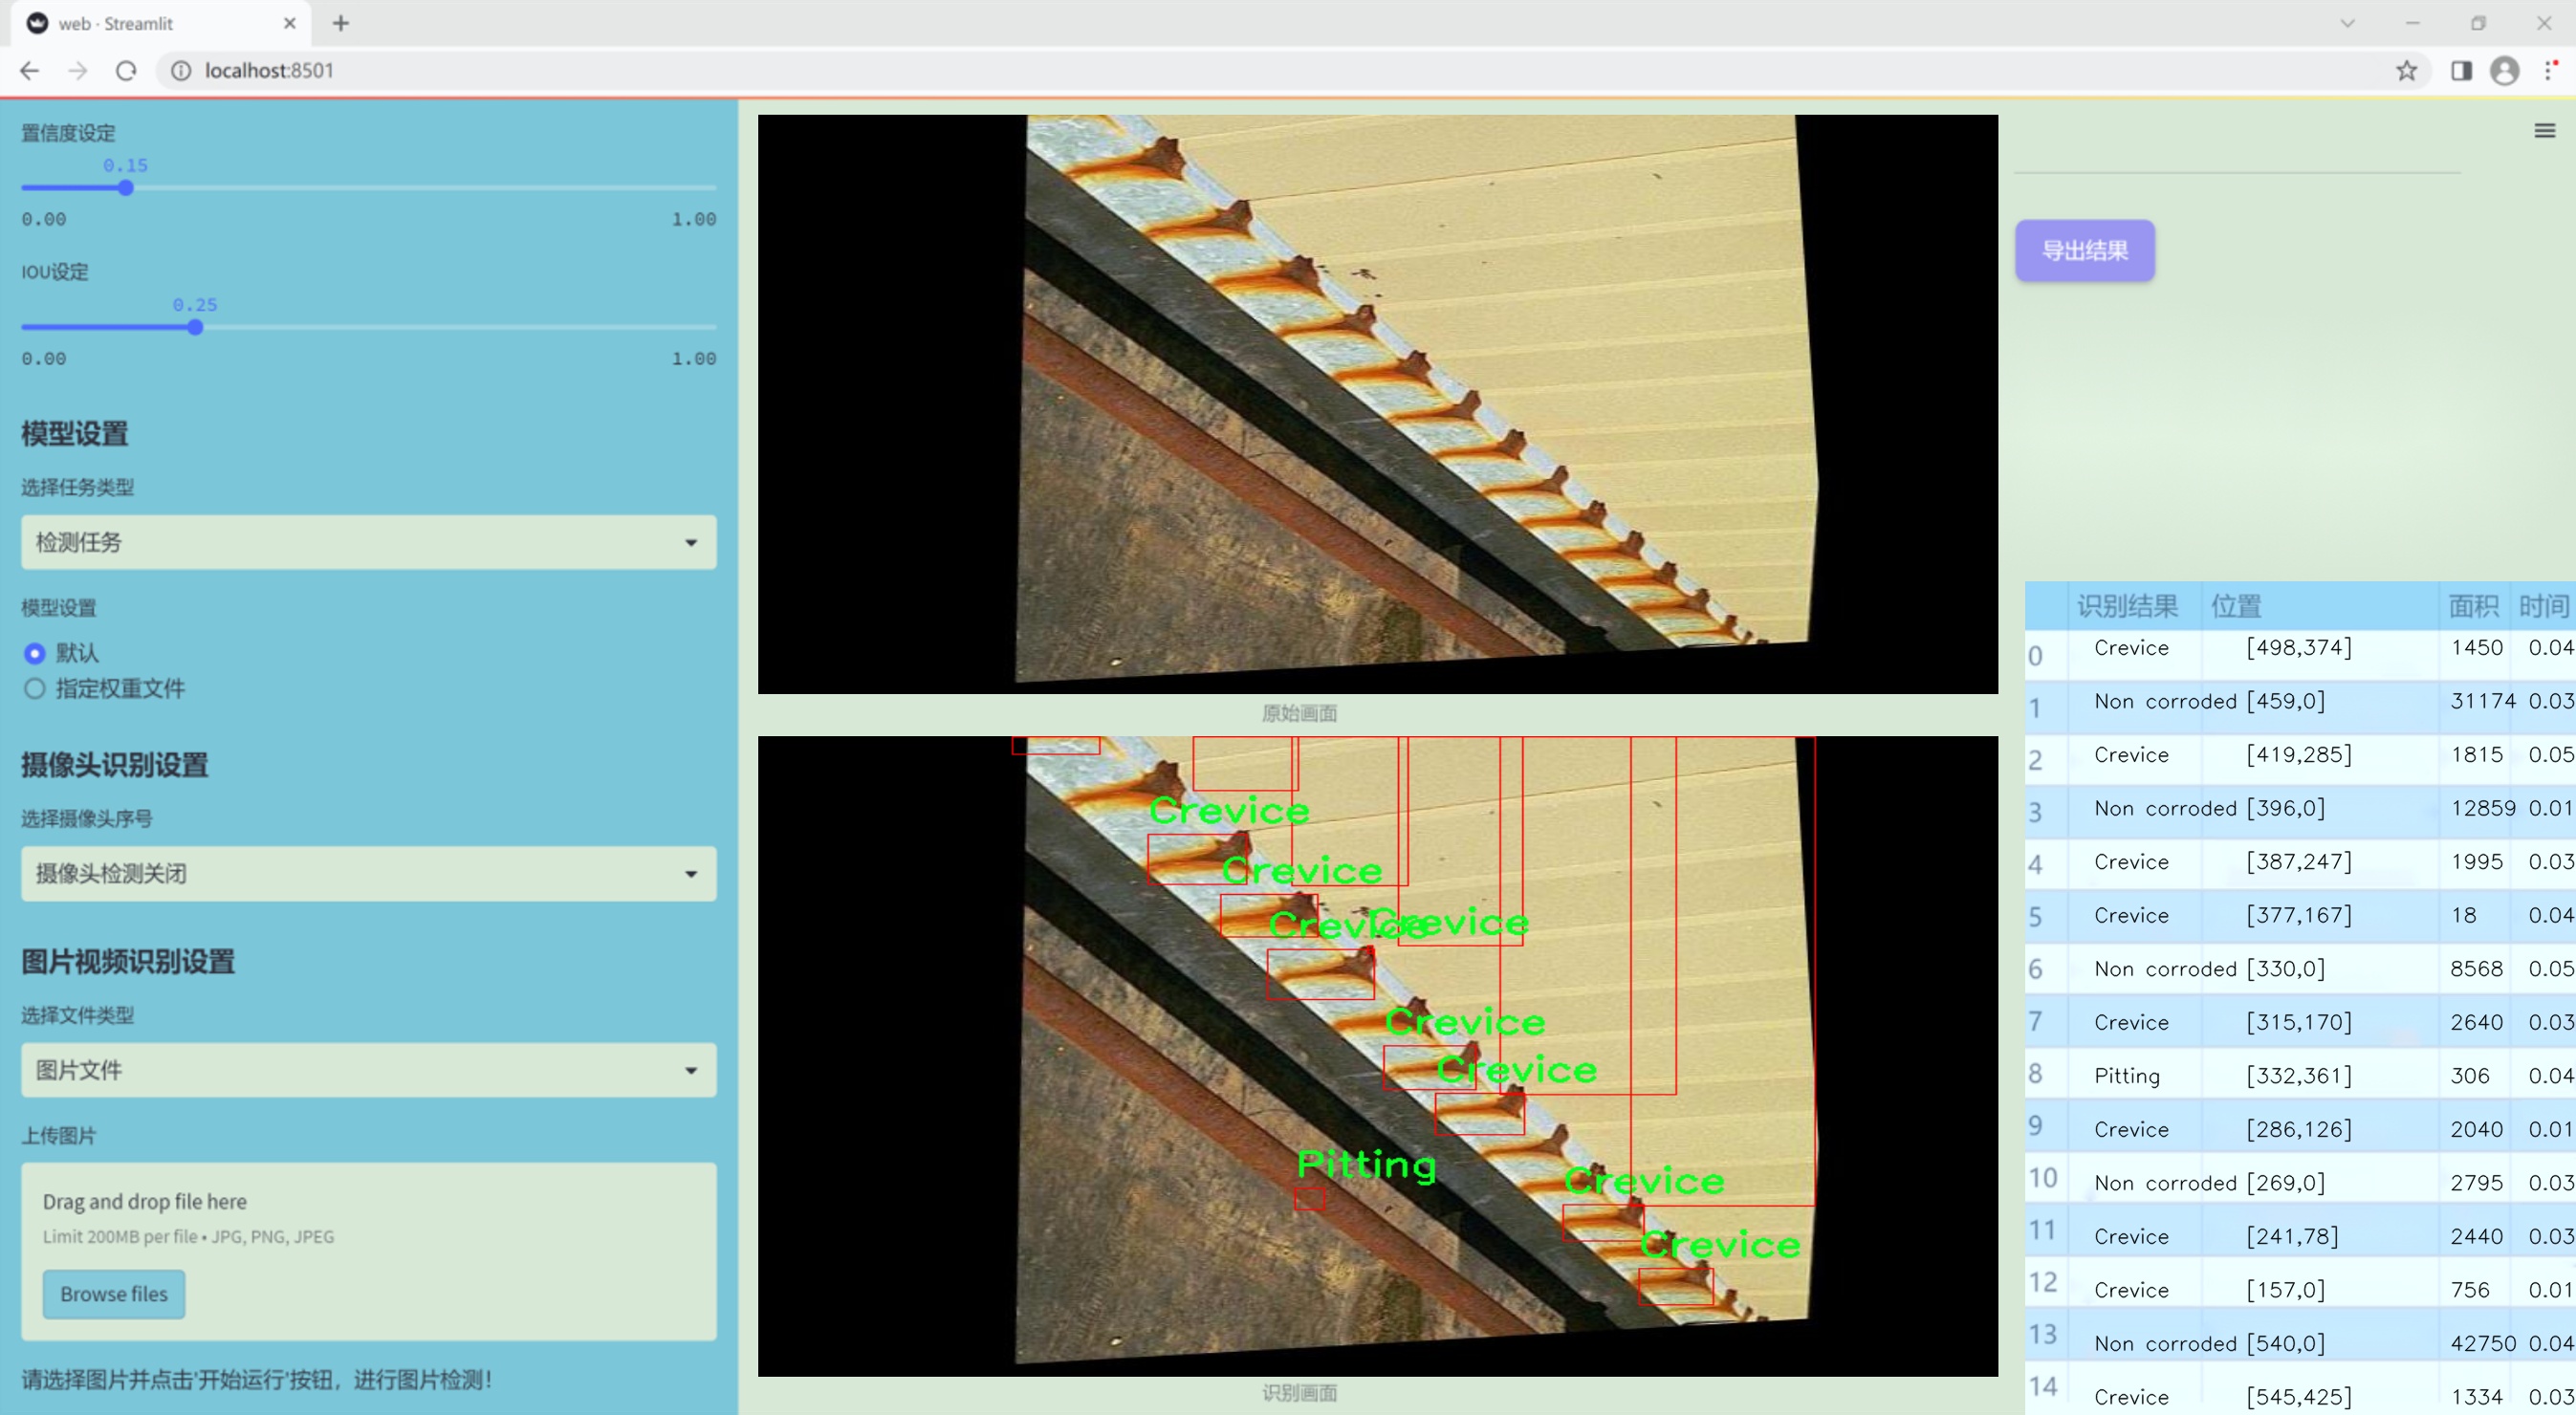This screenshot has height=1415, width=2576.
Task: Open the 摄像头检测关闭 camera dropdown
Action: coord(368,873)
